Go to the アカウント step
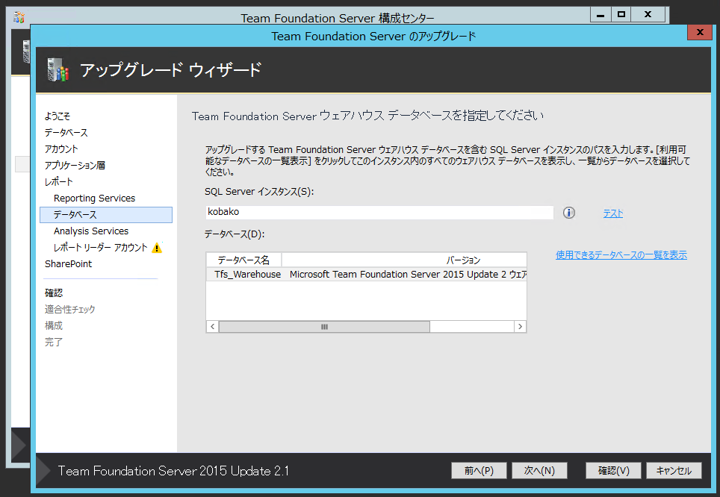This screenshot has height=497, width=720. [x=61, y=149]
